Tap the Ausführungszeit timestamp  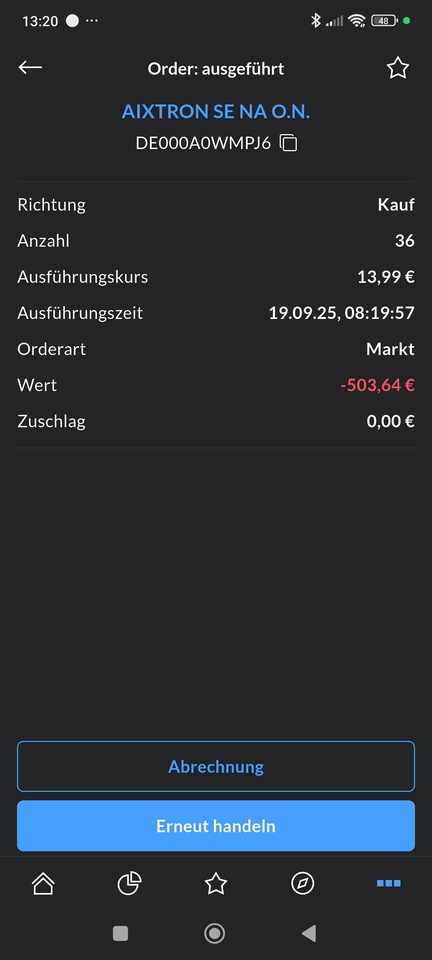[342, 313]
